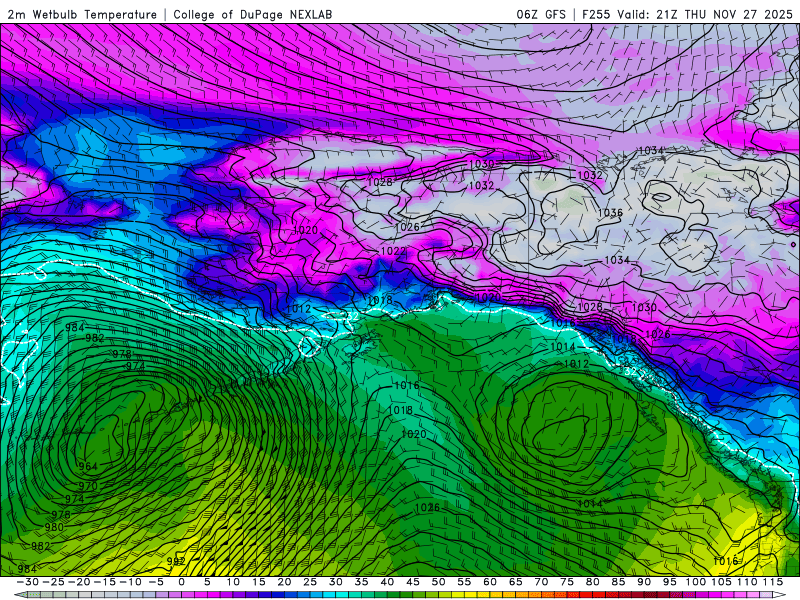Click the 'F255 Valid: 21Z THU NOV 27 2025' text
The height and width of the screenshot is (600, 800).
(688, 15)
